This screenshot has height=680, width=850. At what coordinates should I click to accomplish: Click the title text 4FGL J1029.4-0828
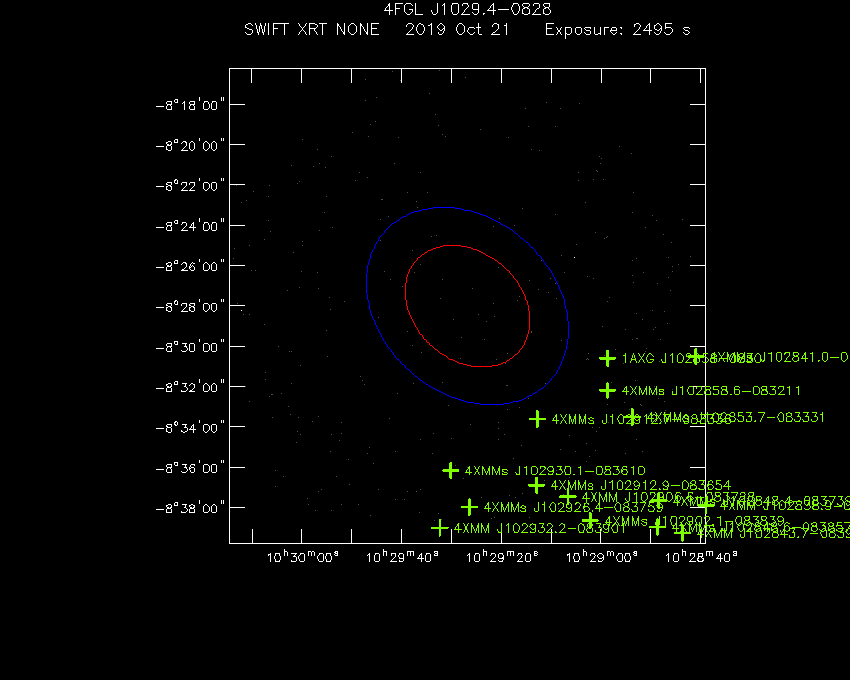click(x=467, y=9)
